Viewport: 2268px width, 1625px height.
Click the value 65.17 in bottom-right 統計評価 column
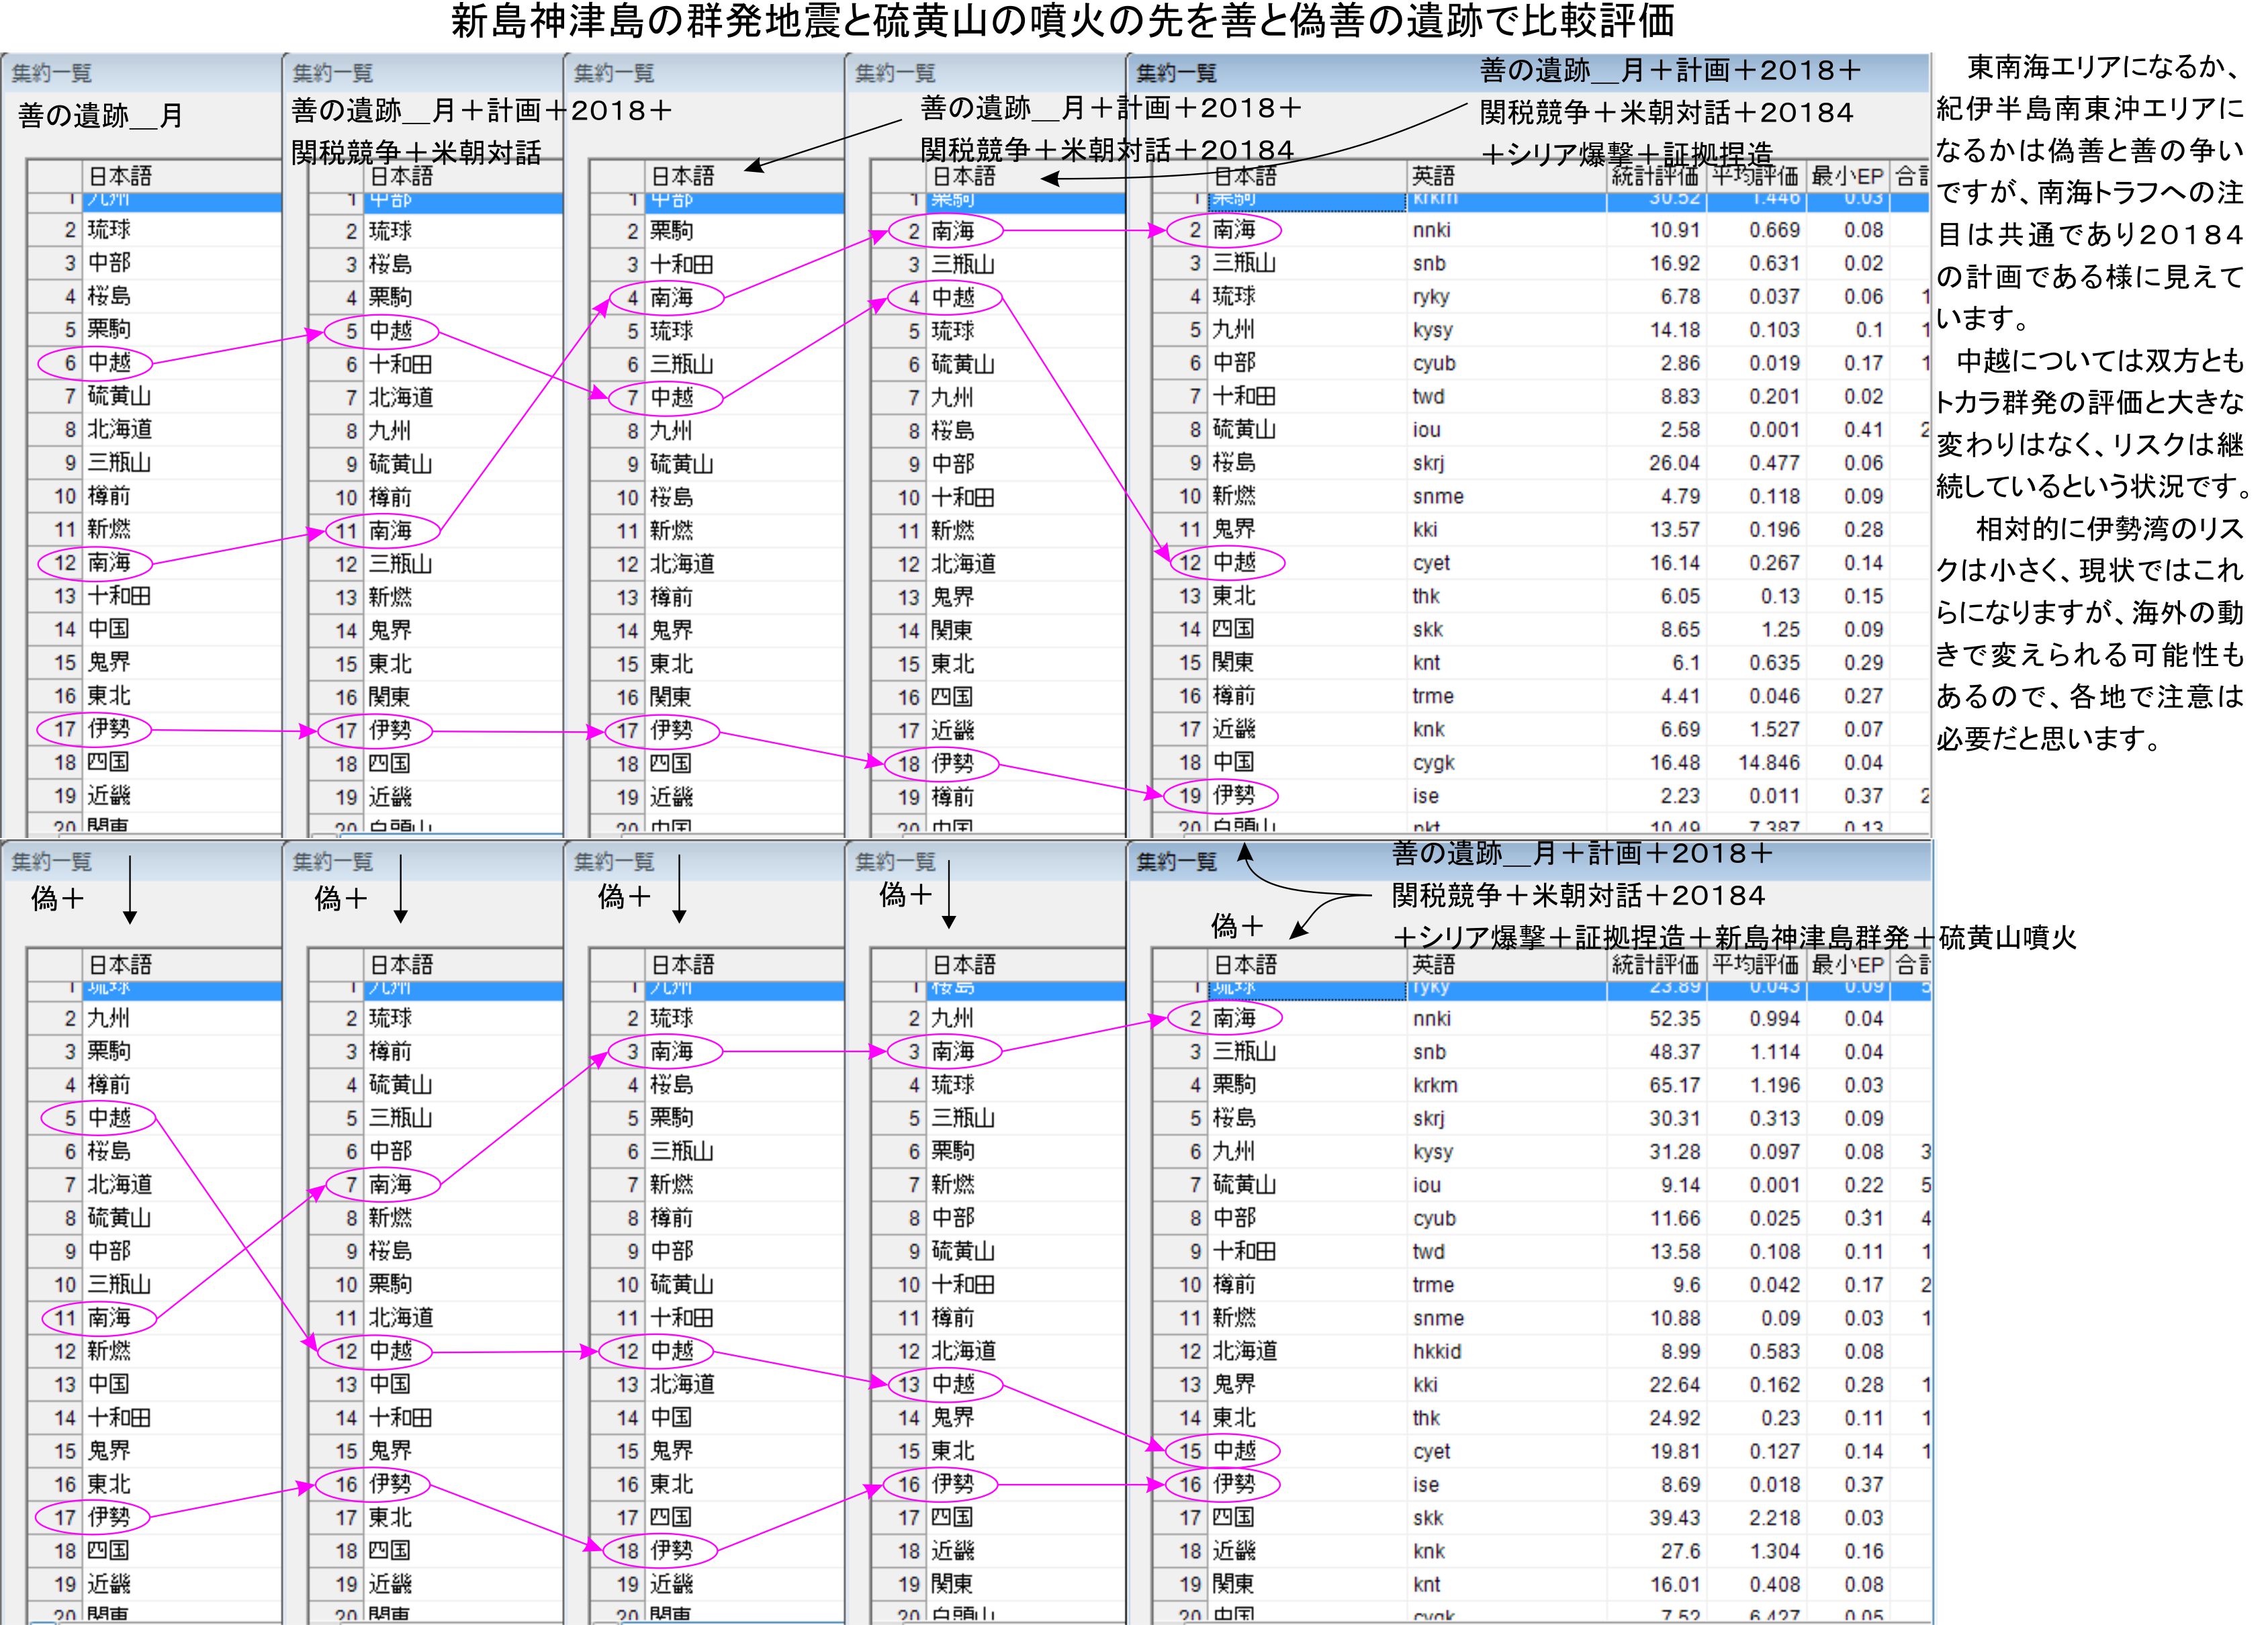(1675, 1085)
